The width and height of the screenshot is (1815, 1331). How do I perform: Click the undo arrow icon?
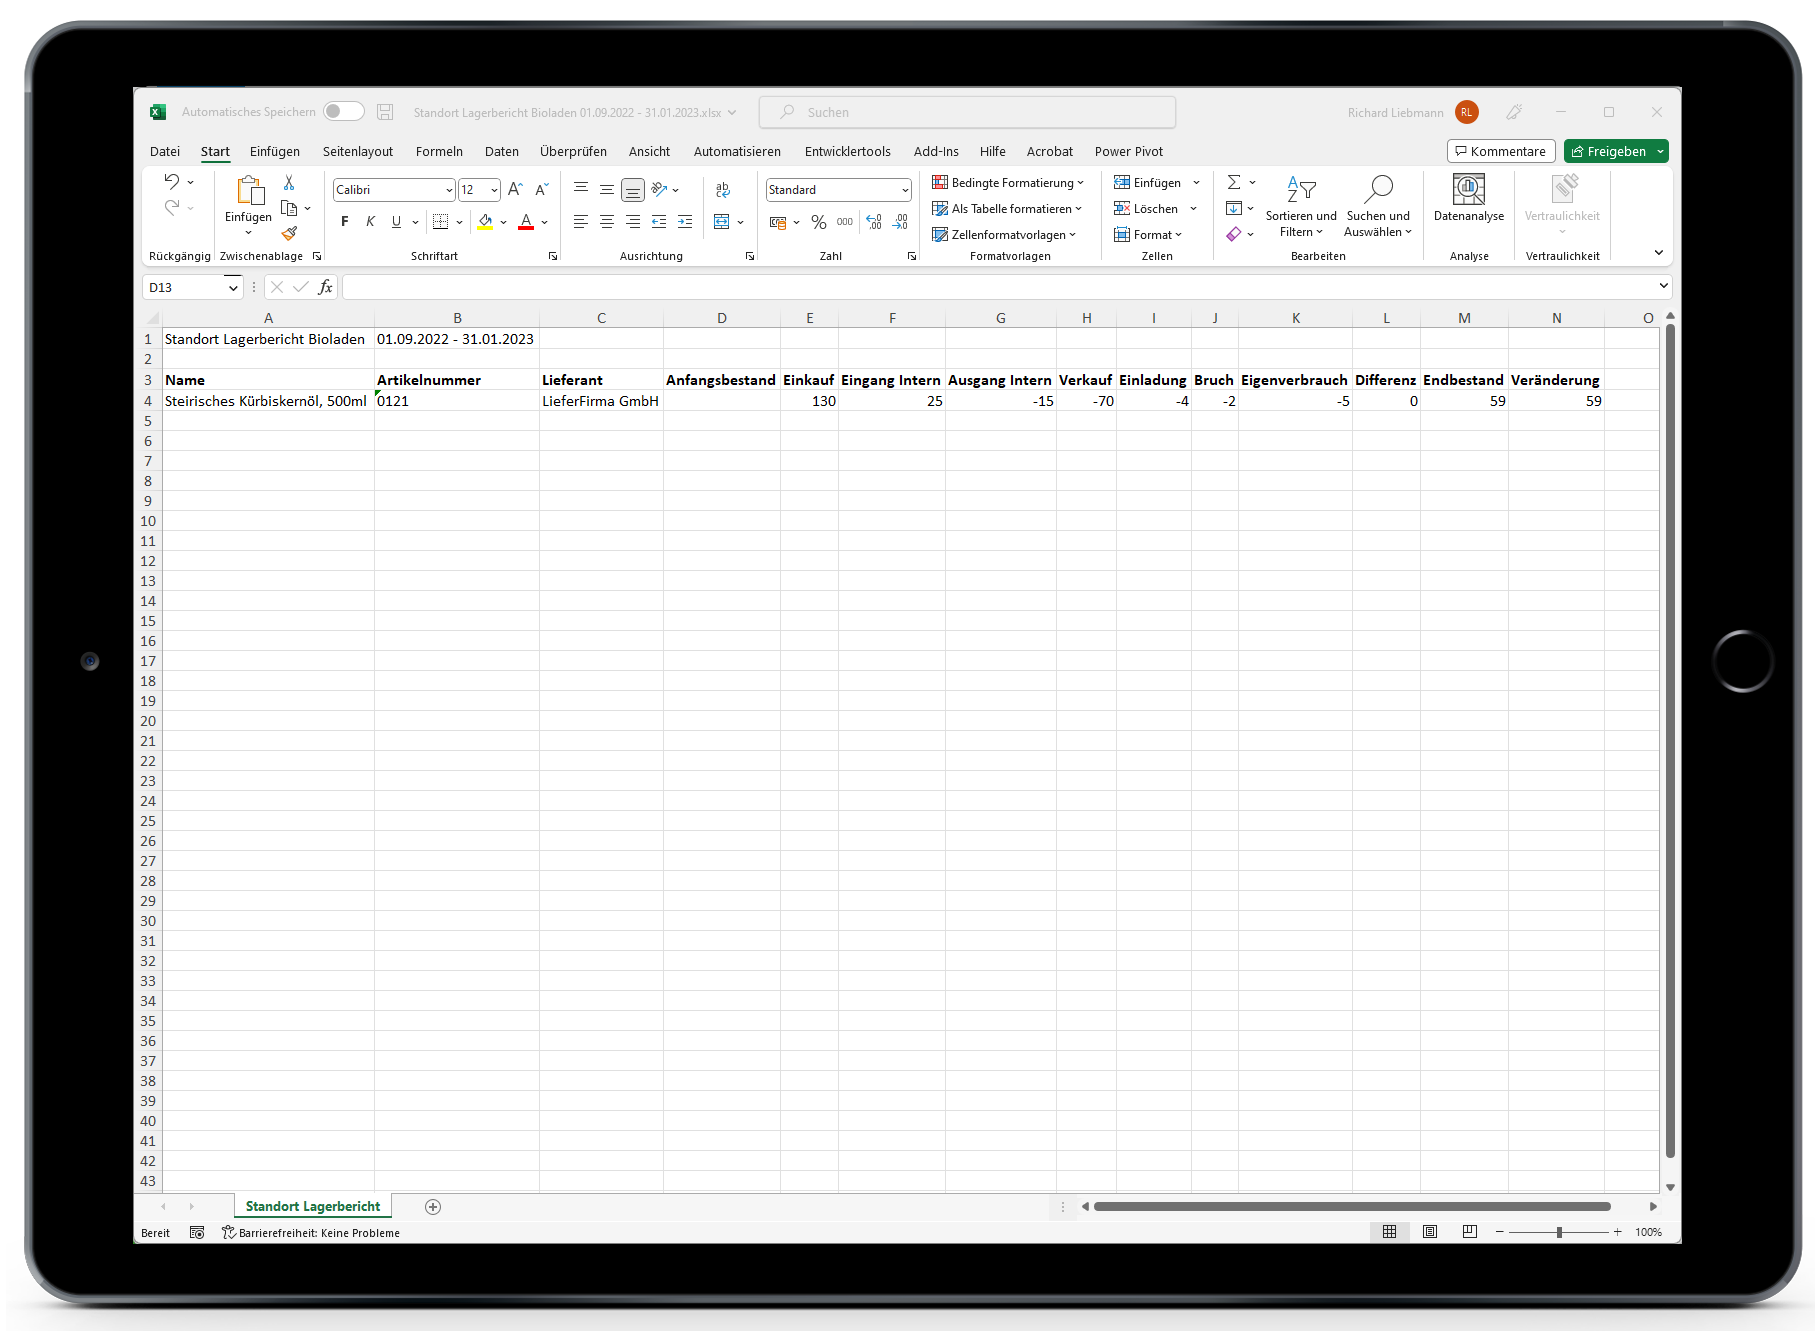pos(172,182)
